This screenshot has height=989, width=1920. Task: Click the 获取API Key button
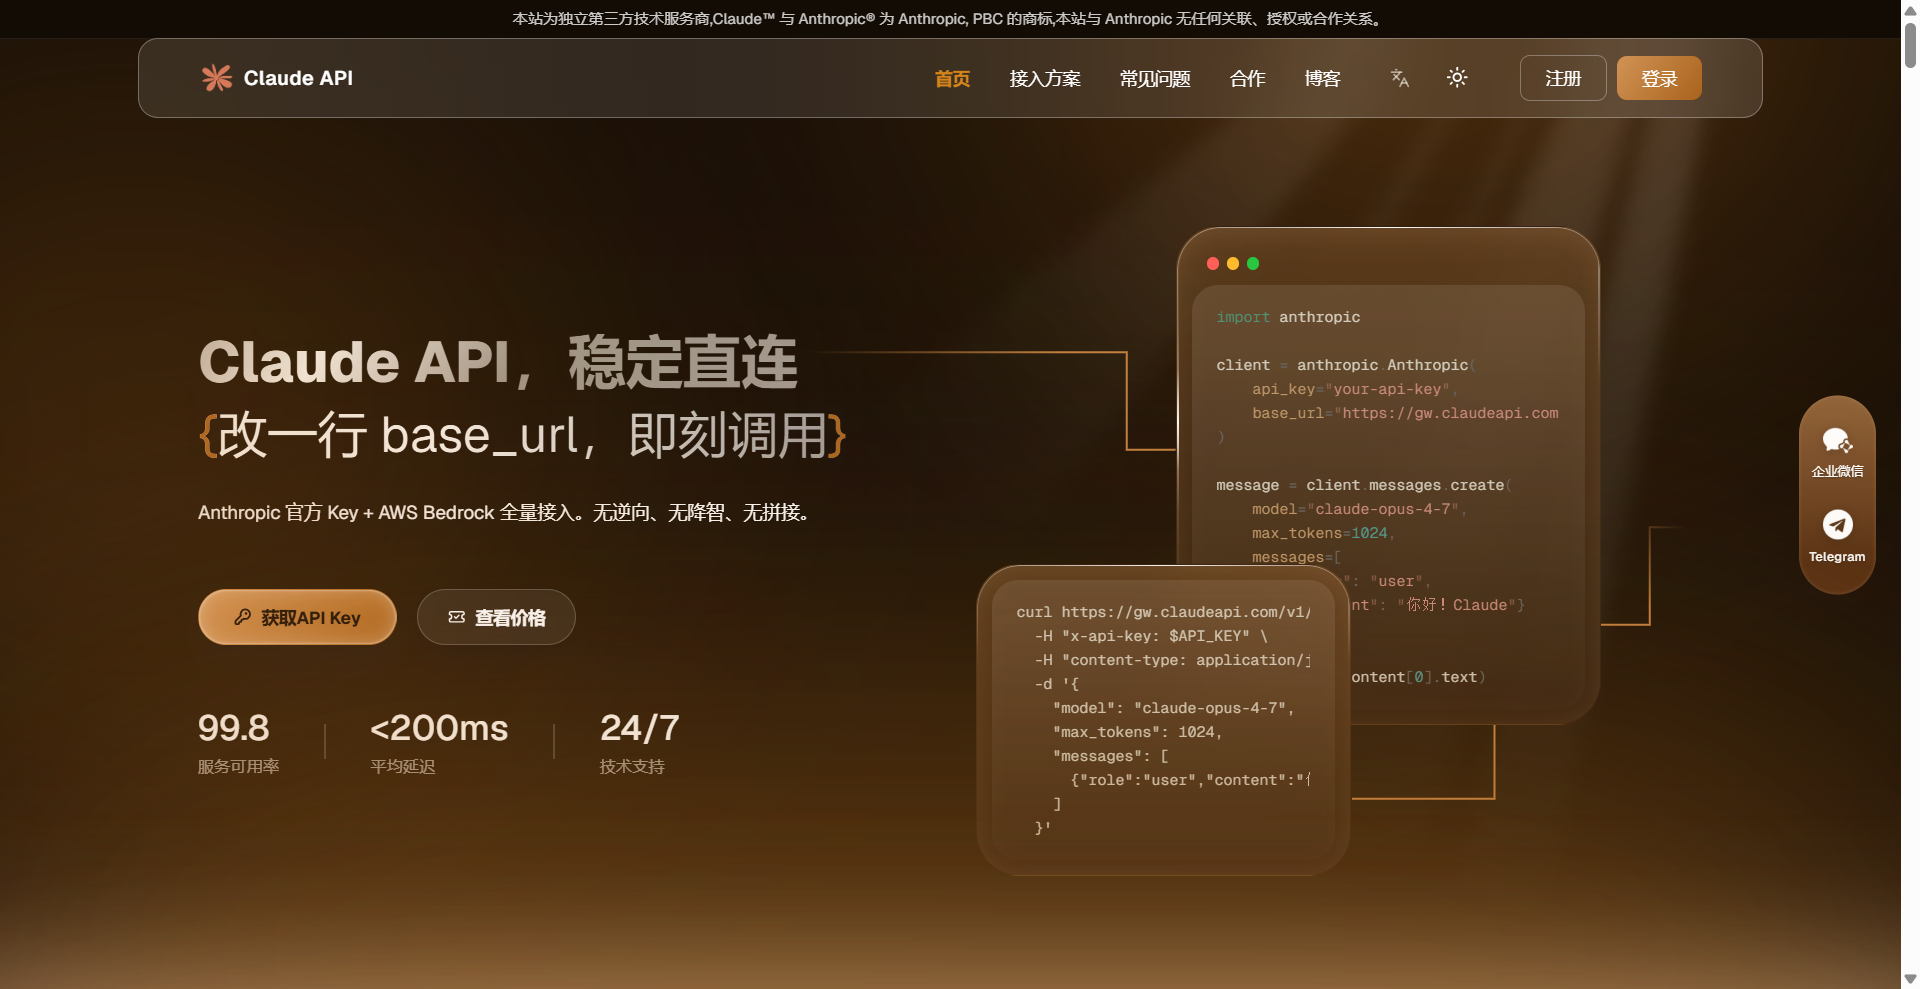click(x=297, y=617)
